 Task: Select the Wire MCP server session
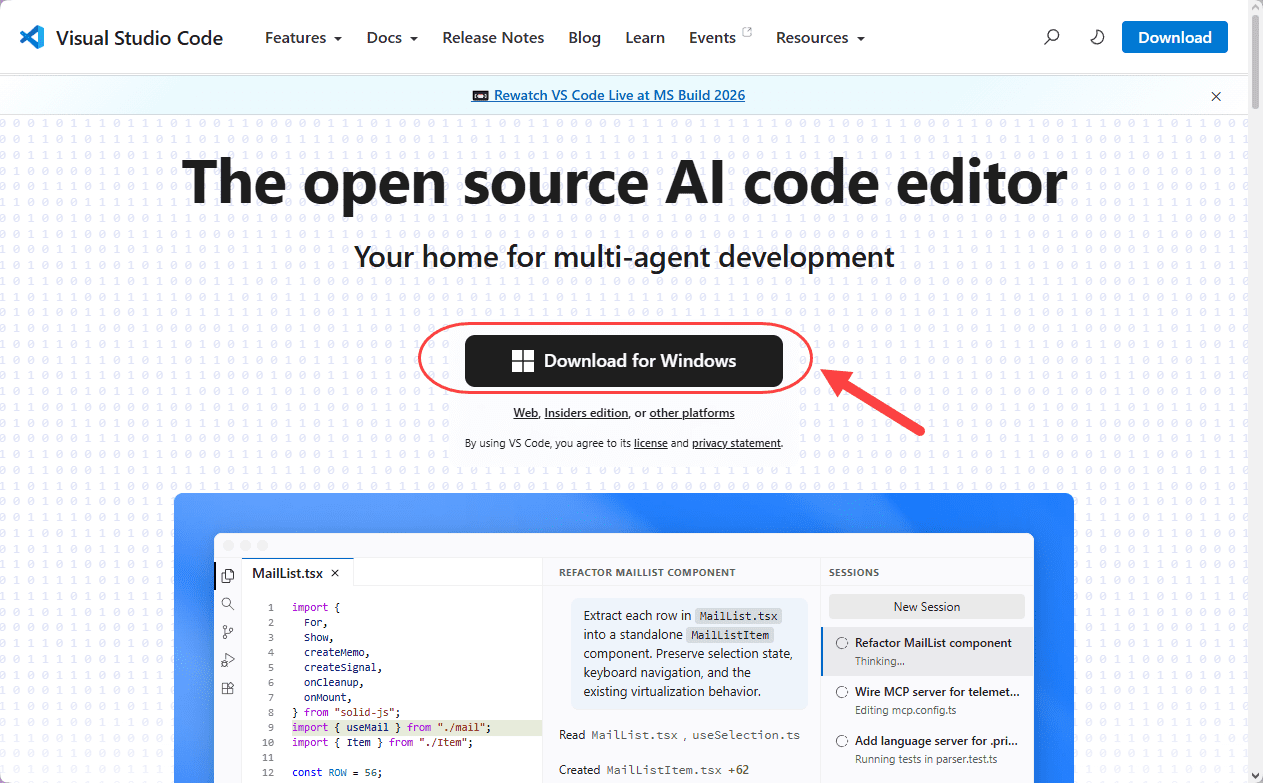pos(927,700)
